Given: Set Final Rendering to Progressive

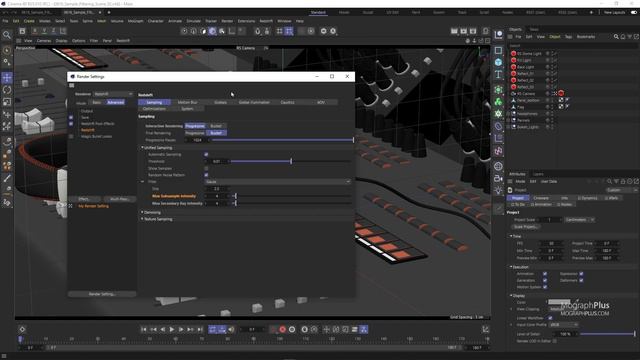Looking at the screenshot, I should coord(195,133).
